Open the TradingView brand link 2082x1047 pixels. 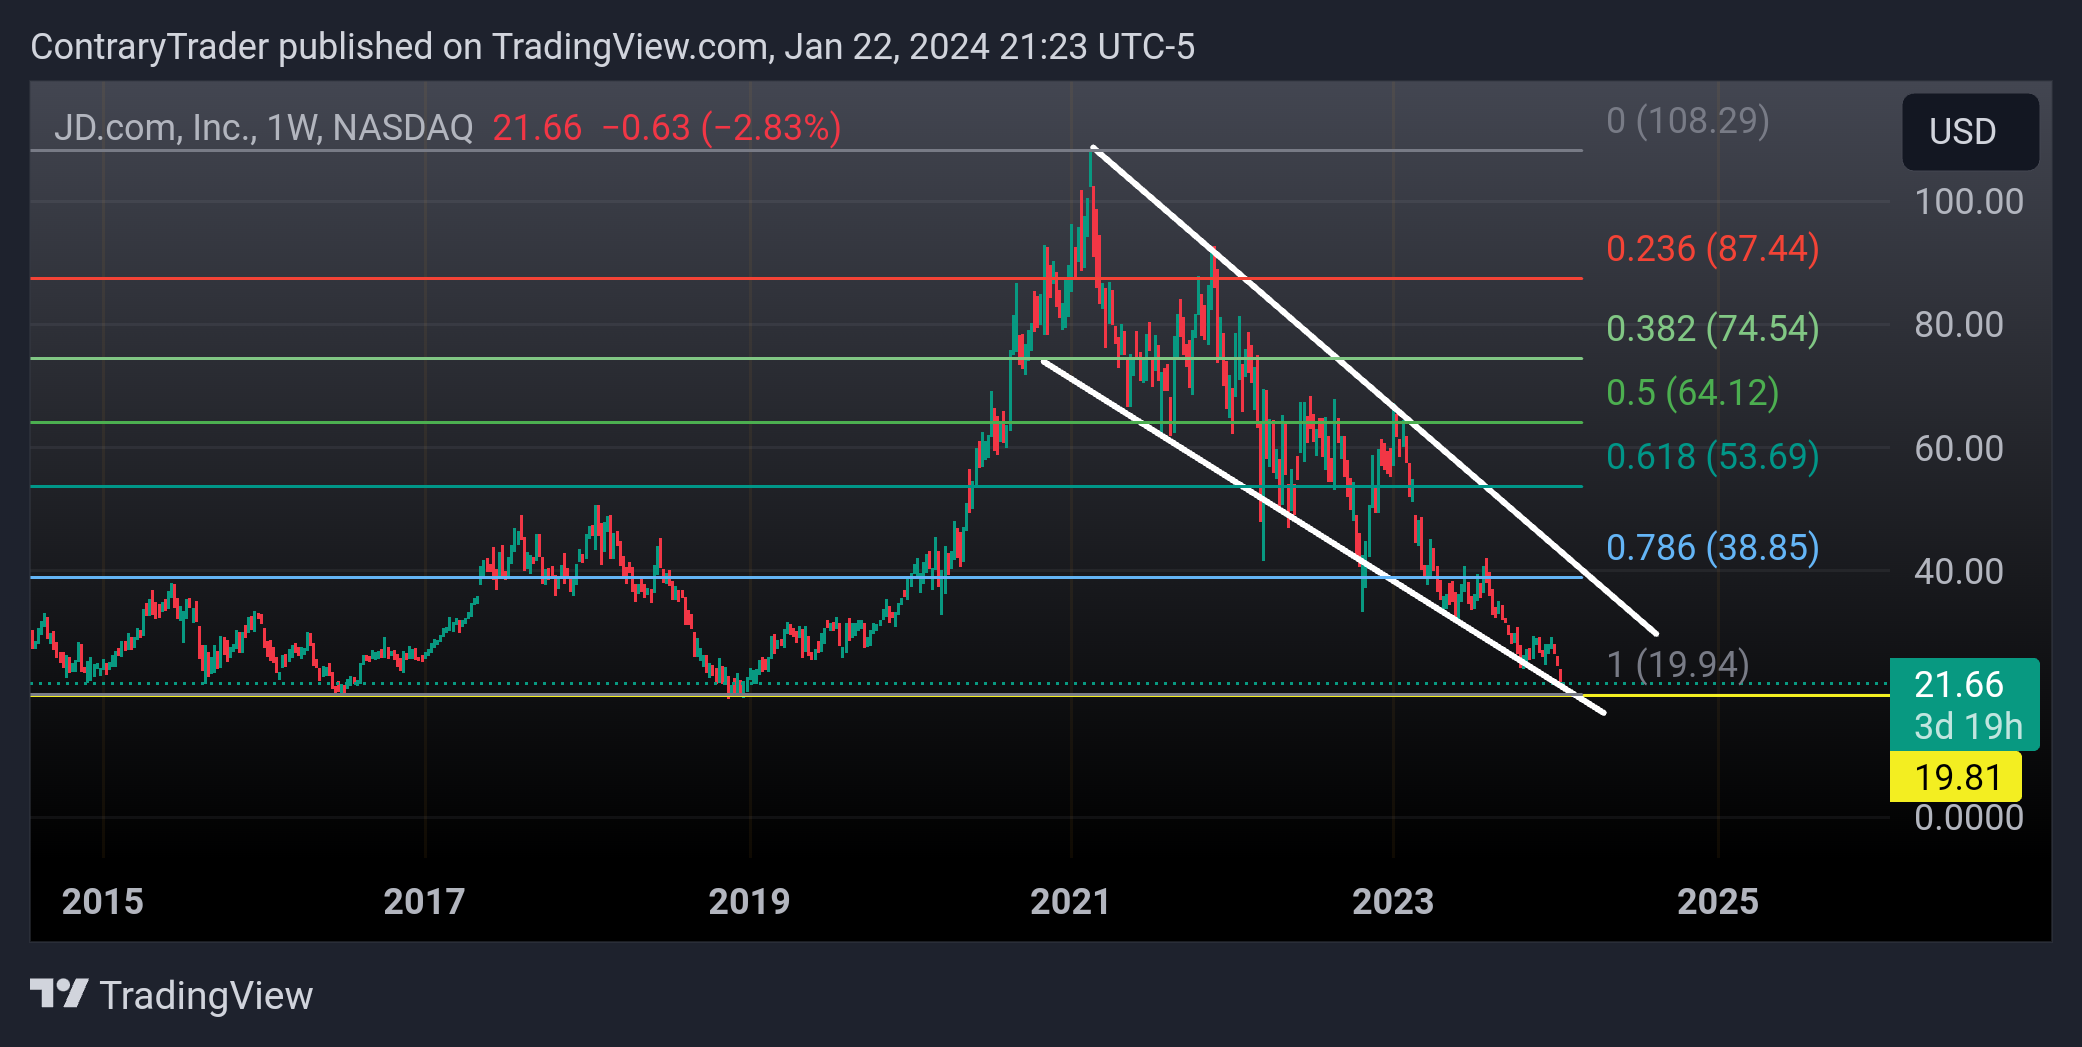(x=171, y=995)
